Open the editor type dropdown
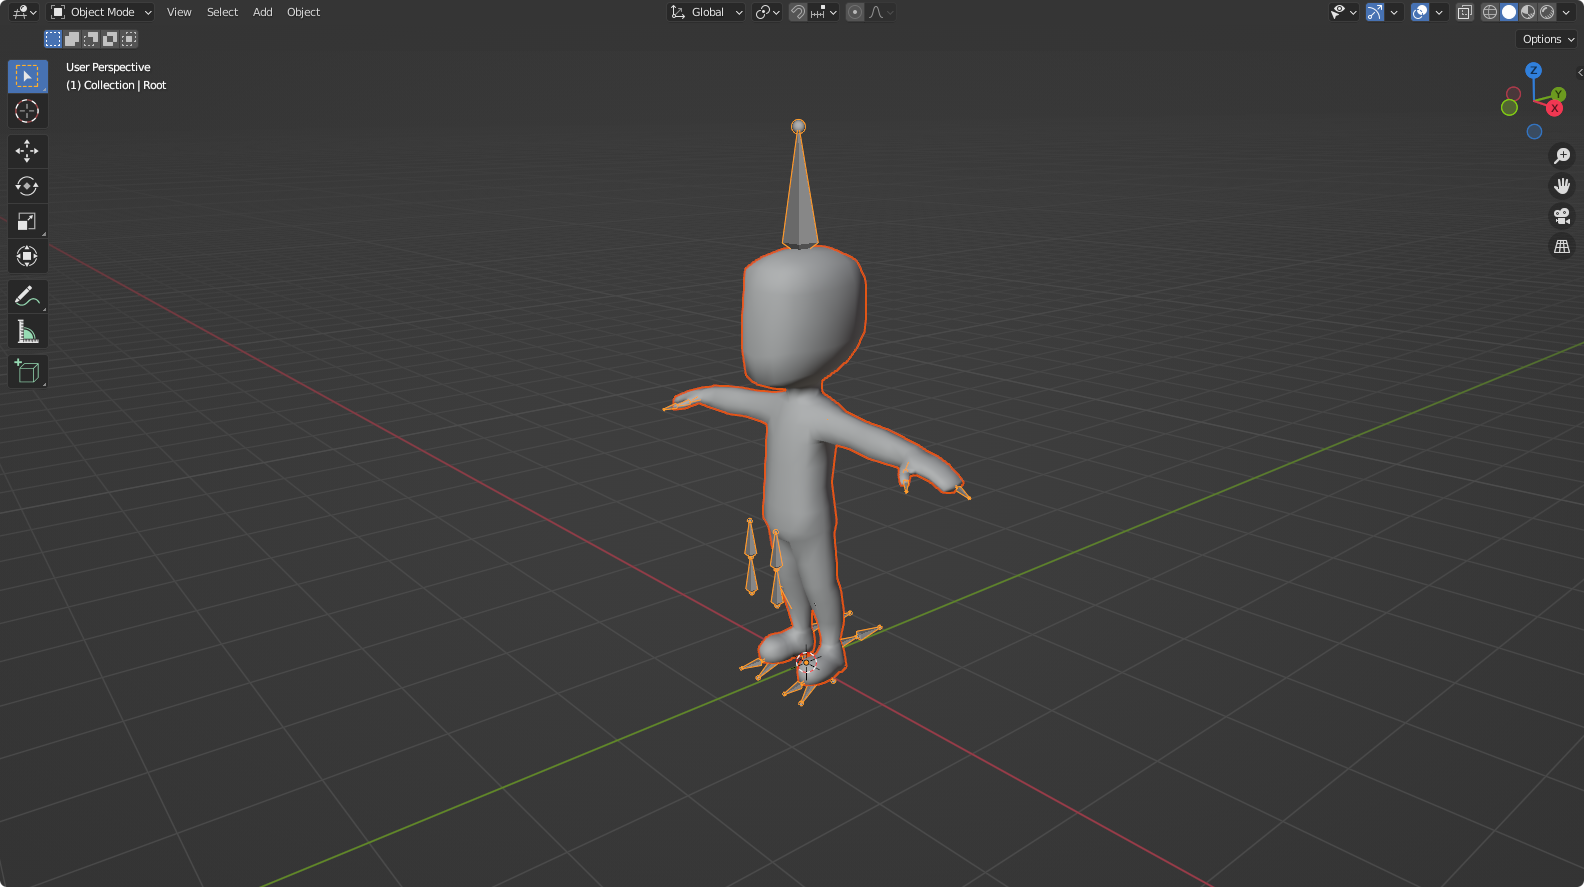1584x887 pixels. click(x=24, y=12)
